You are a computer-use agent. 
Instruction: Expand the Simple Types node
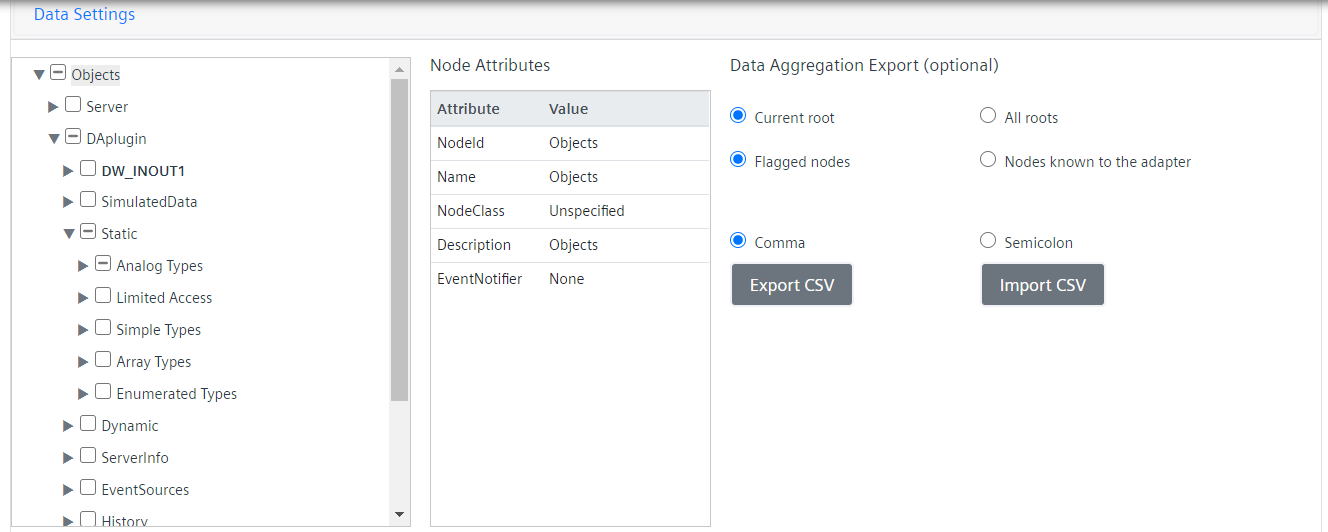pyautogui.click(x=83, y=330)
